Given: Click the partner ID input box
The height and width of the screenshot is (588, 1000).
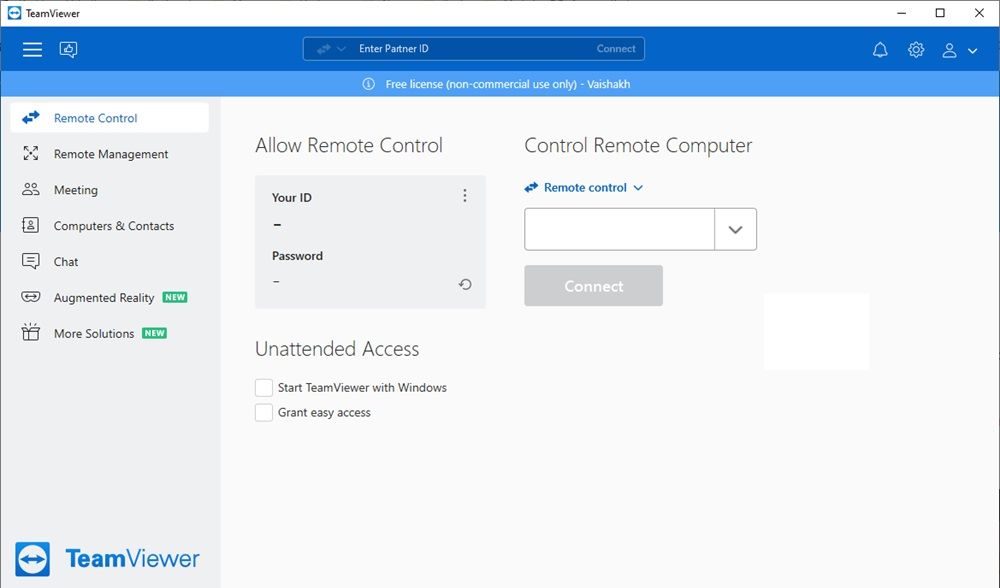Looking at the screenshot, I should pos(619,229).
